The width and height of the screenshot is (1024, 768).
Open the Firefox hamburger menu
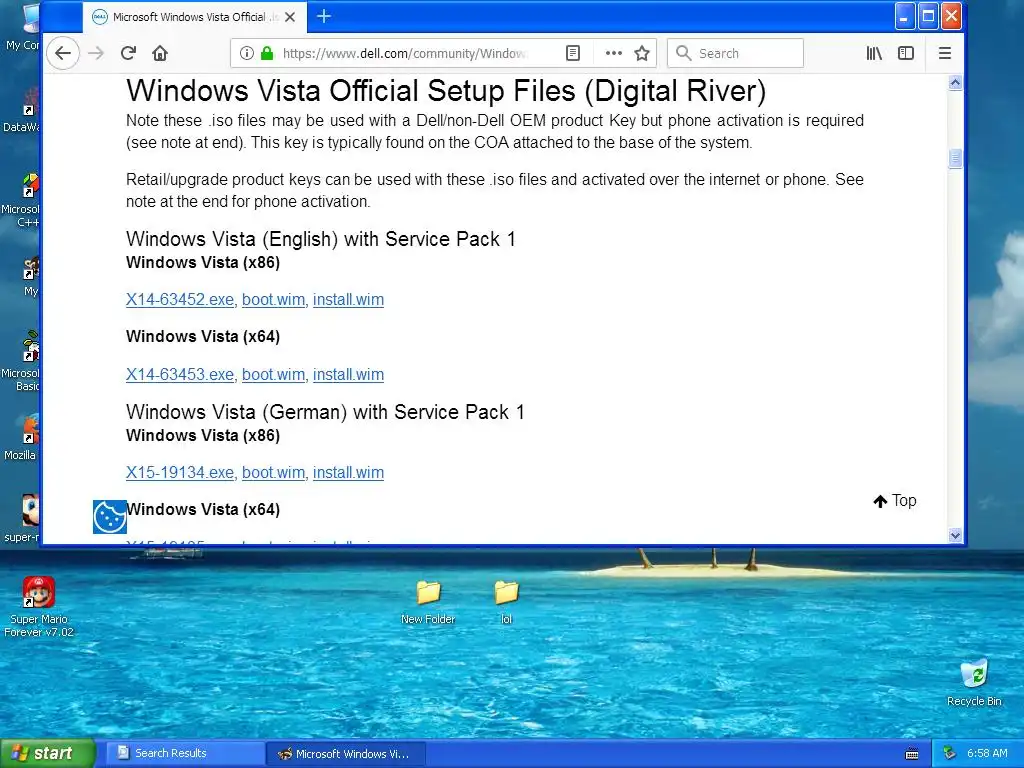[x=944, y=54]
